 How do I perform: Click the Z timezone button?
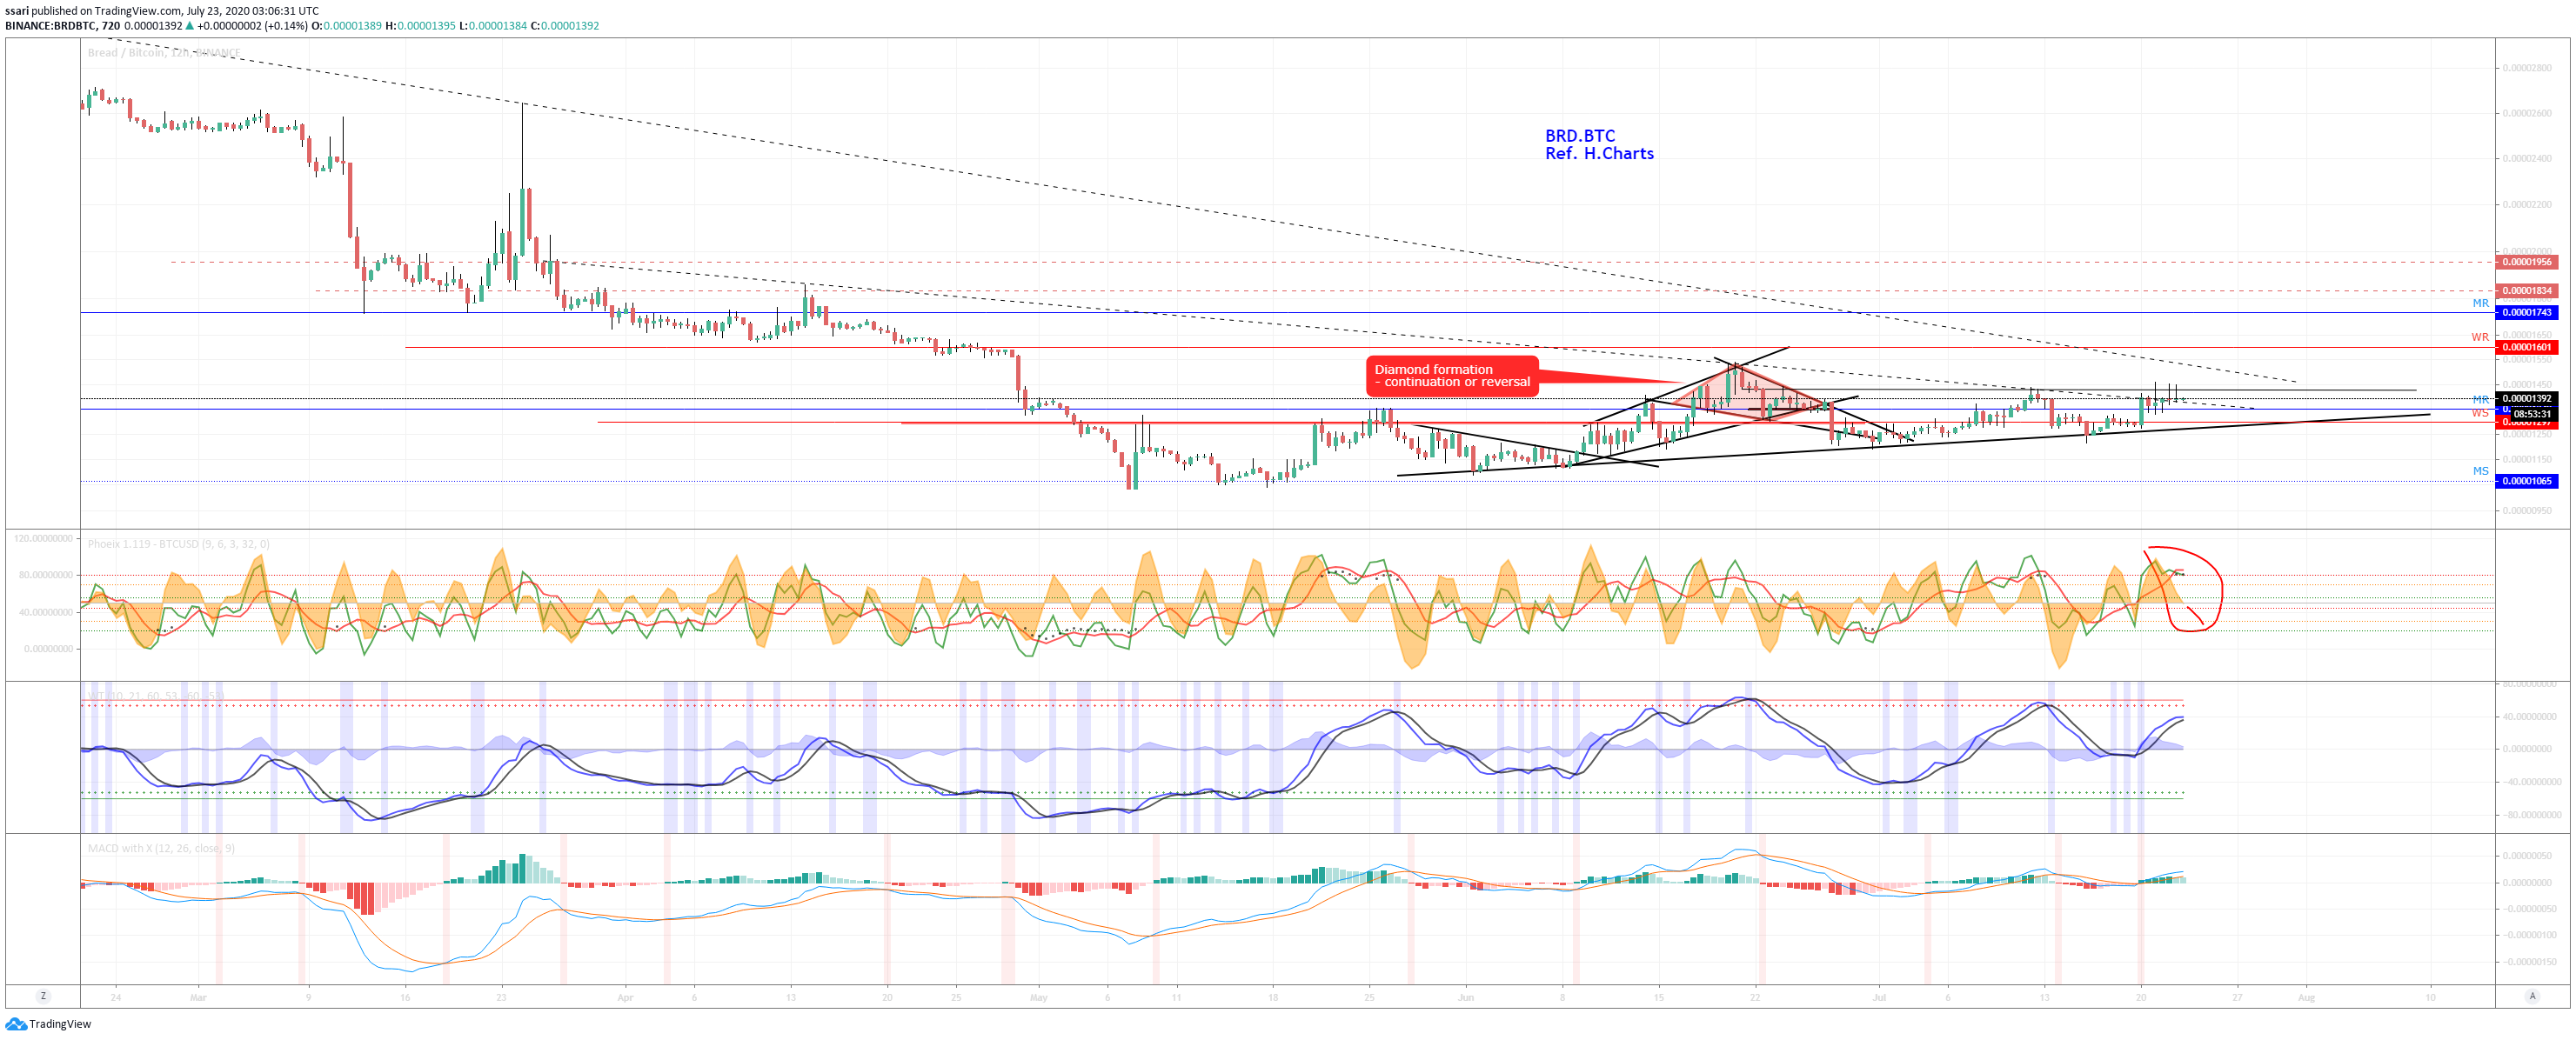tap(42, 996)
